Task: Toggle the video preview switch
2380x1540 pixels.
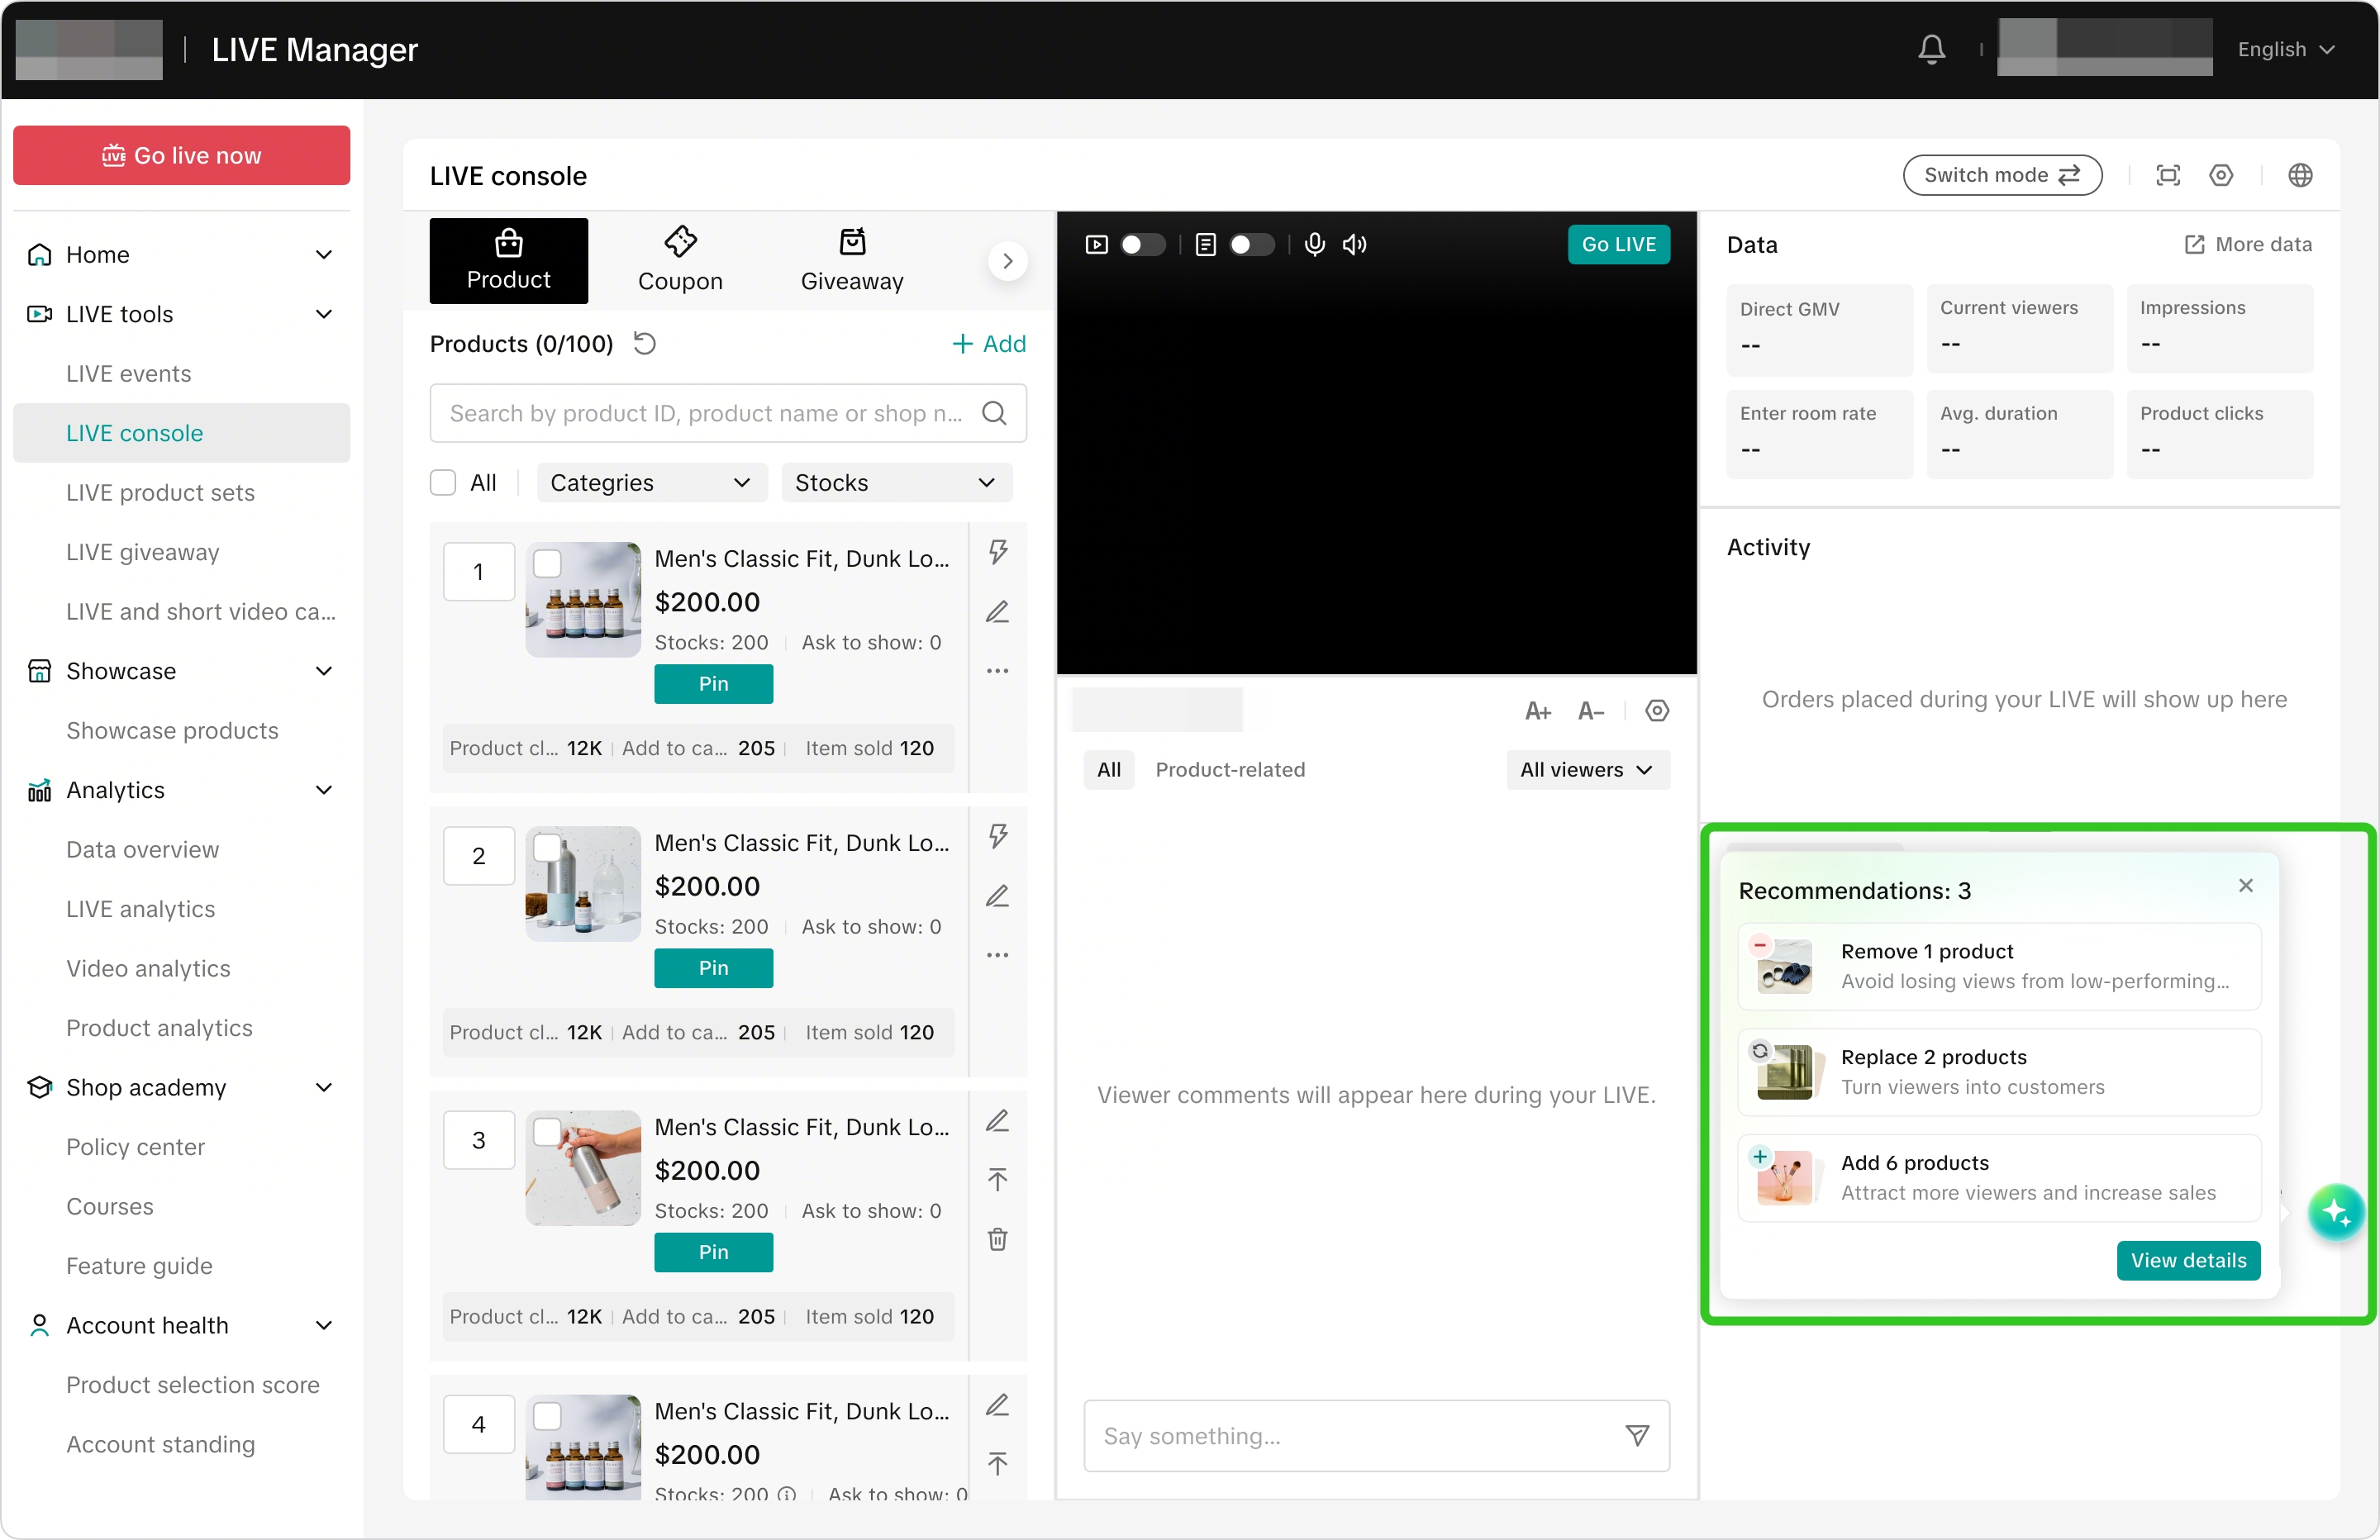Action: tap(1142, 244)
